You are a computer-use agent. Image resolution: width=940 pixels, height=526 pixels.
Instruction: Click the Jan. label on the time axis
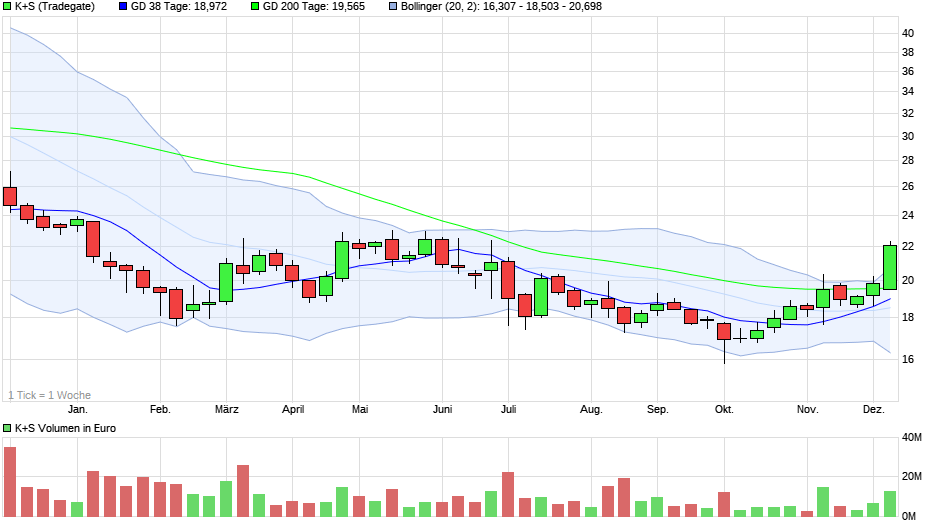pyautogui.click(x=77, y=409)
